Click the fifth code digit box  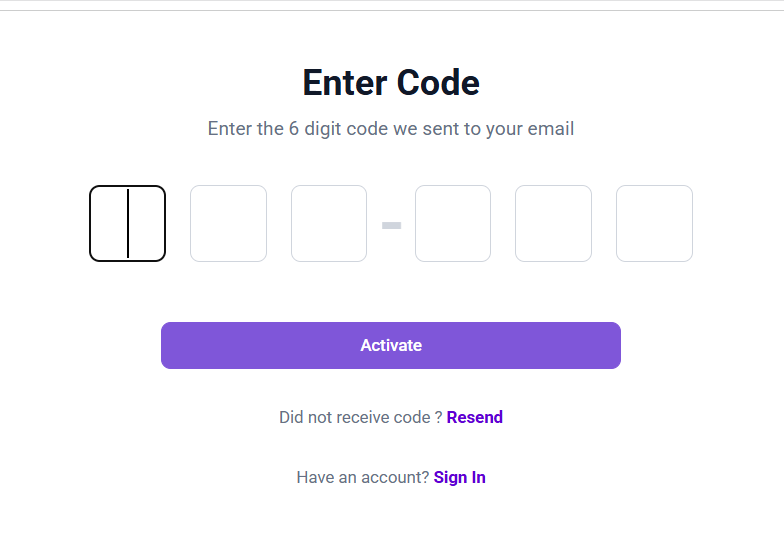click(x=553, y=224)
